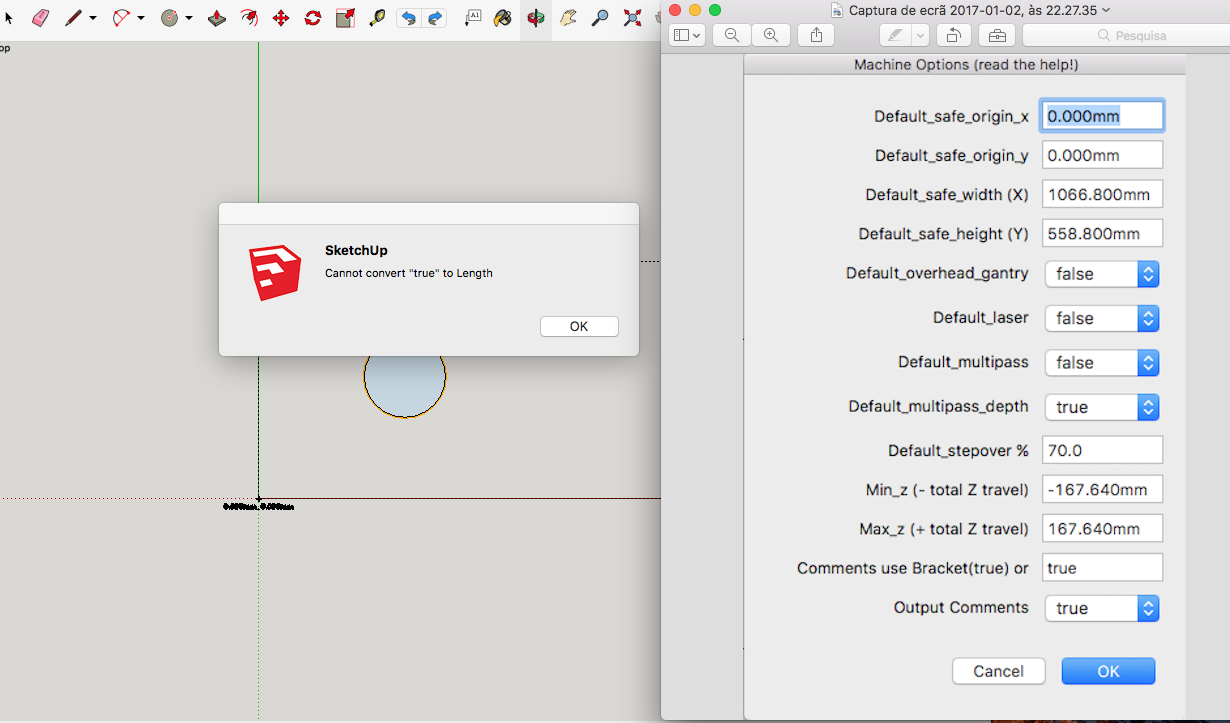Dismiss the SketchUp error with OK

pyautogui.click(x=579, y=327)
